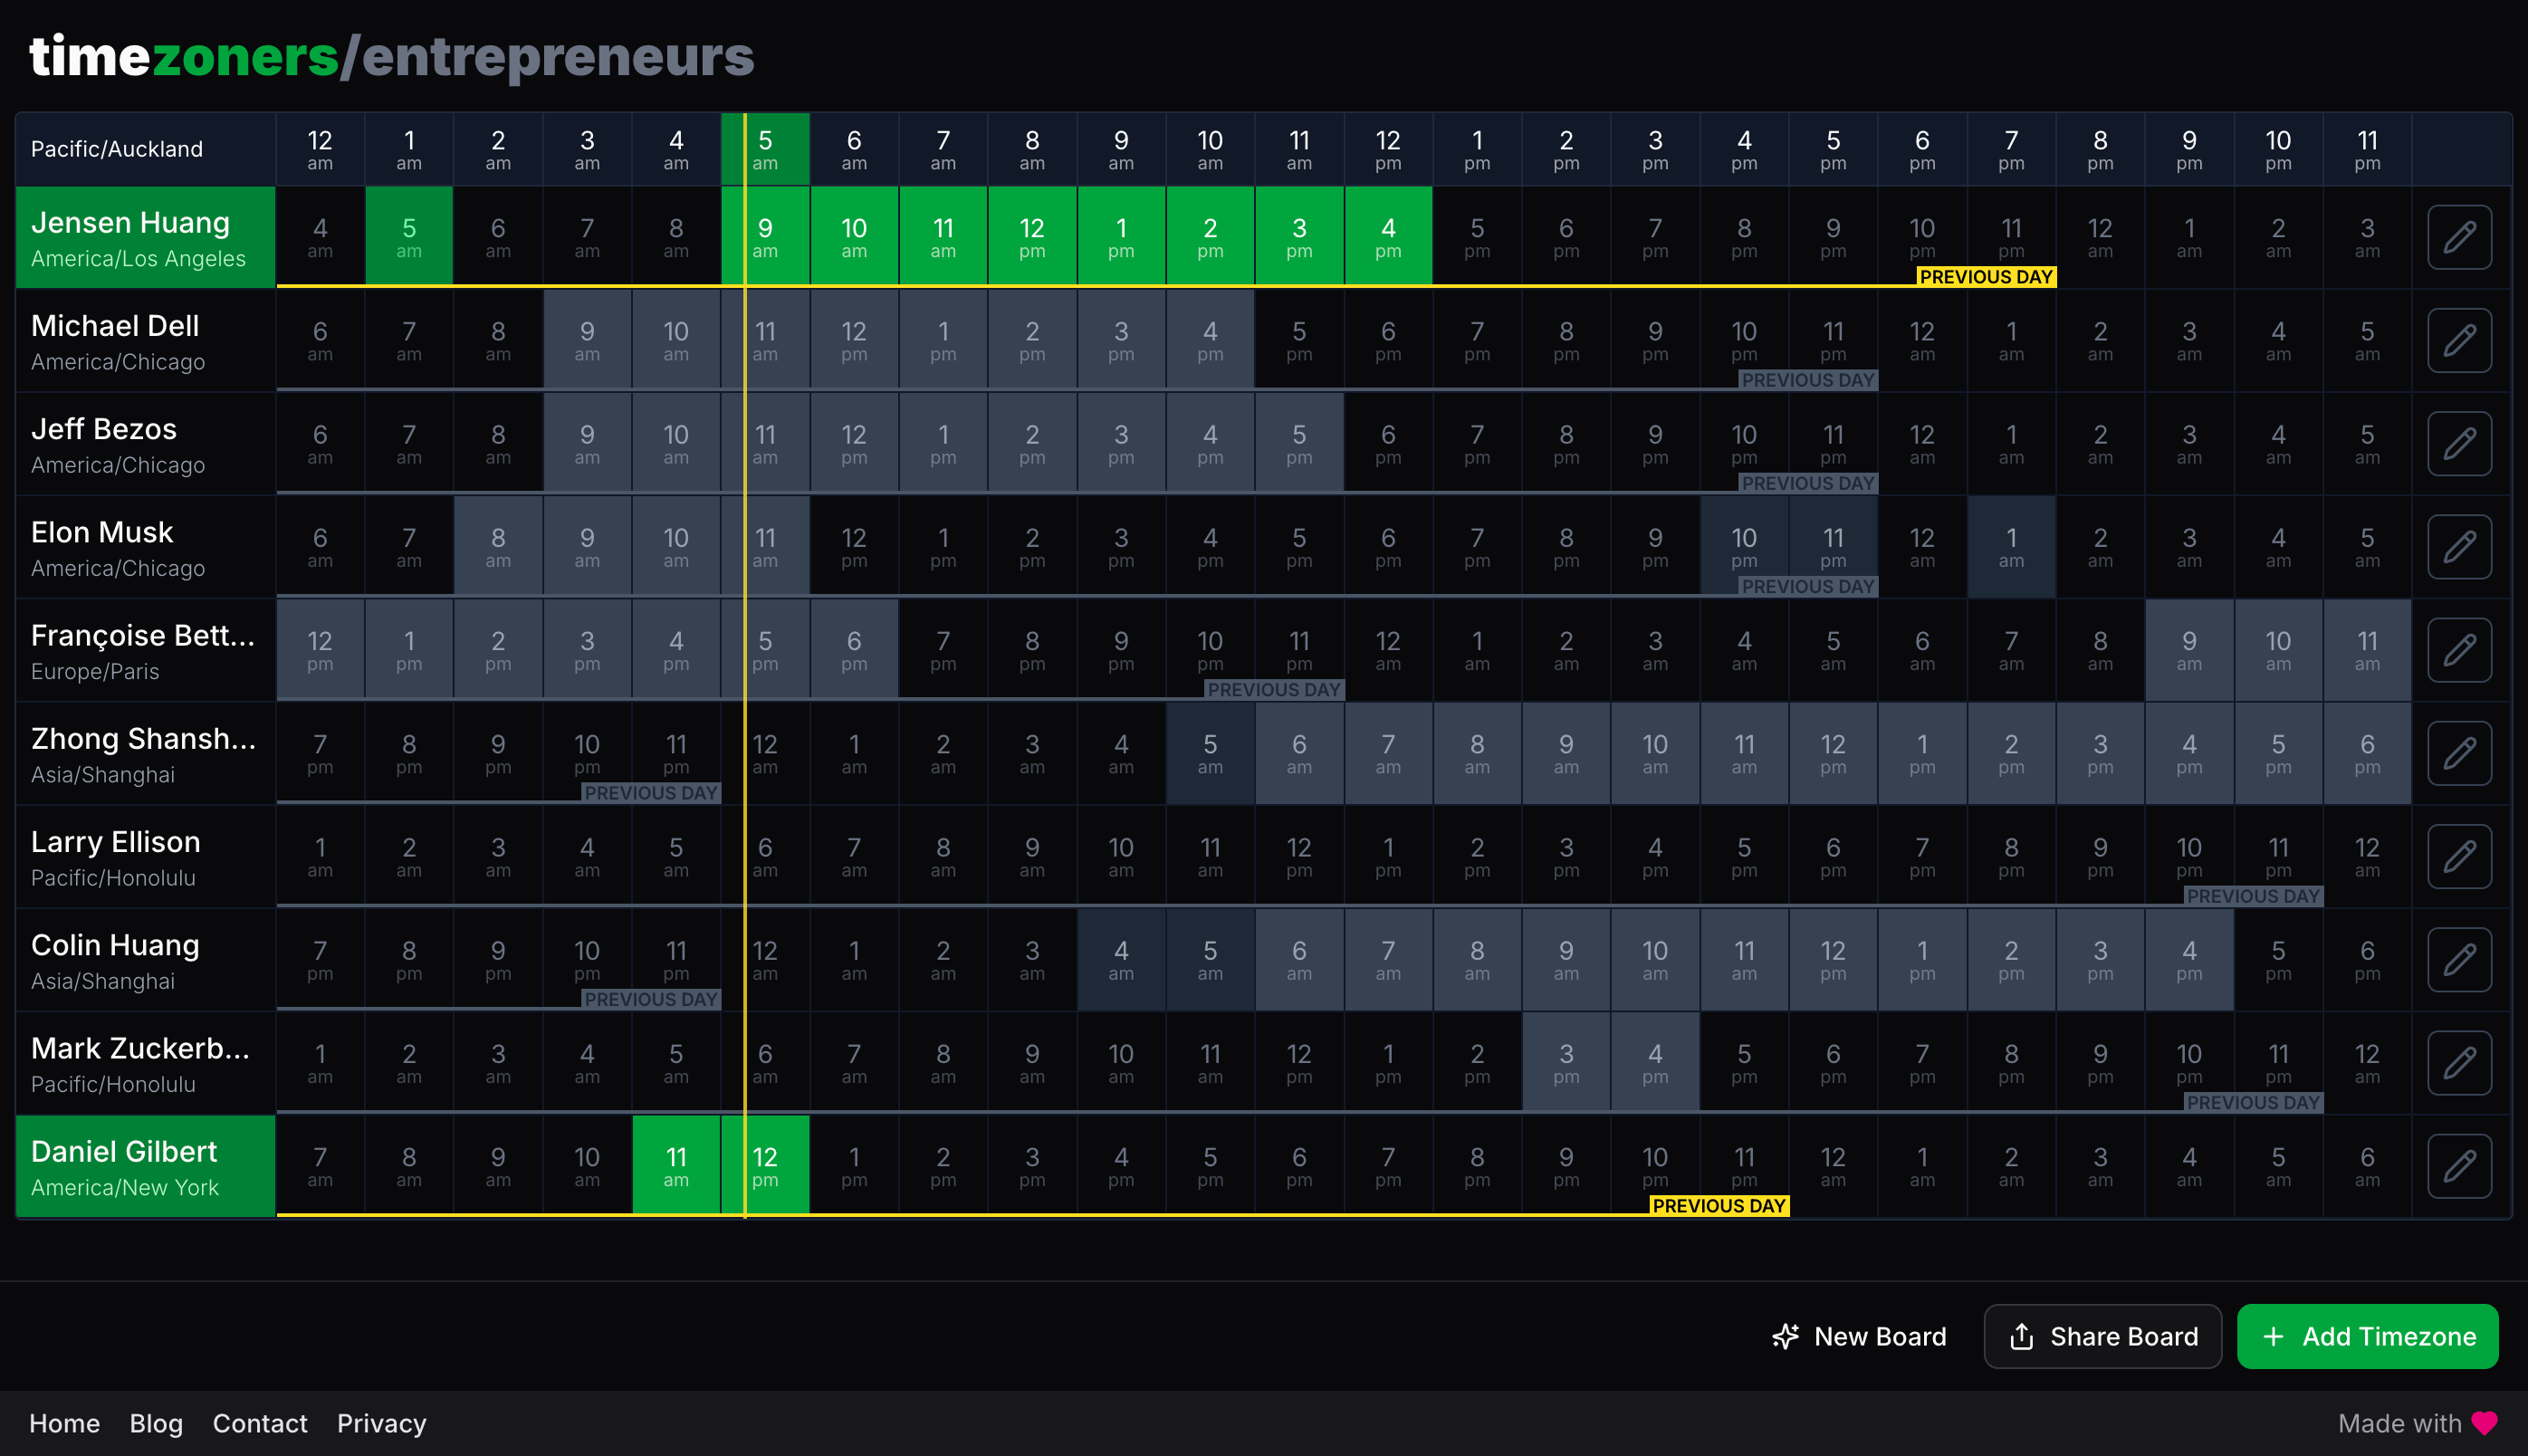Image resolution: width=2528 pixels, height=1456 pixels.
Task: Select the Daniel Gilbert name cell
Action: point(145,1167)
